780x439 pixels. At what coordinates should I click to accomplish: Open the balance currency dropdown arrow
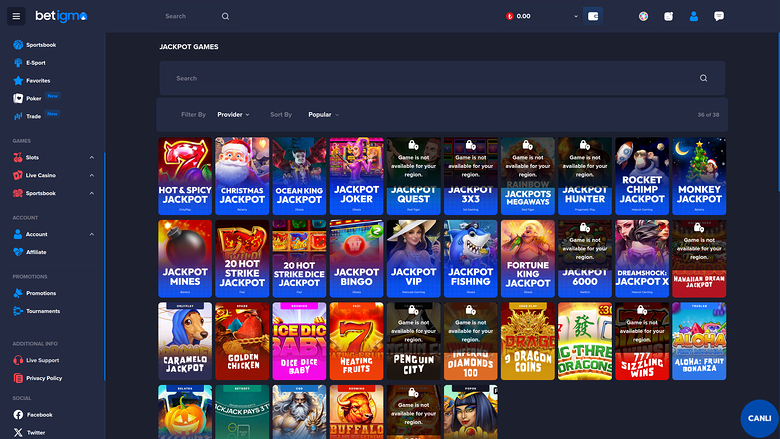pos(576,16)
